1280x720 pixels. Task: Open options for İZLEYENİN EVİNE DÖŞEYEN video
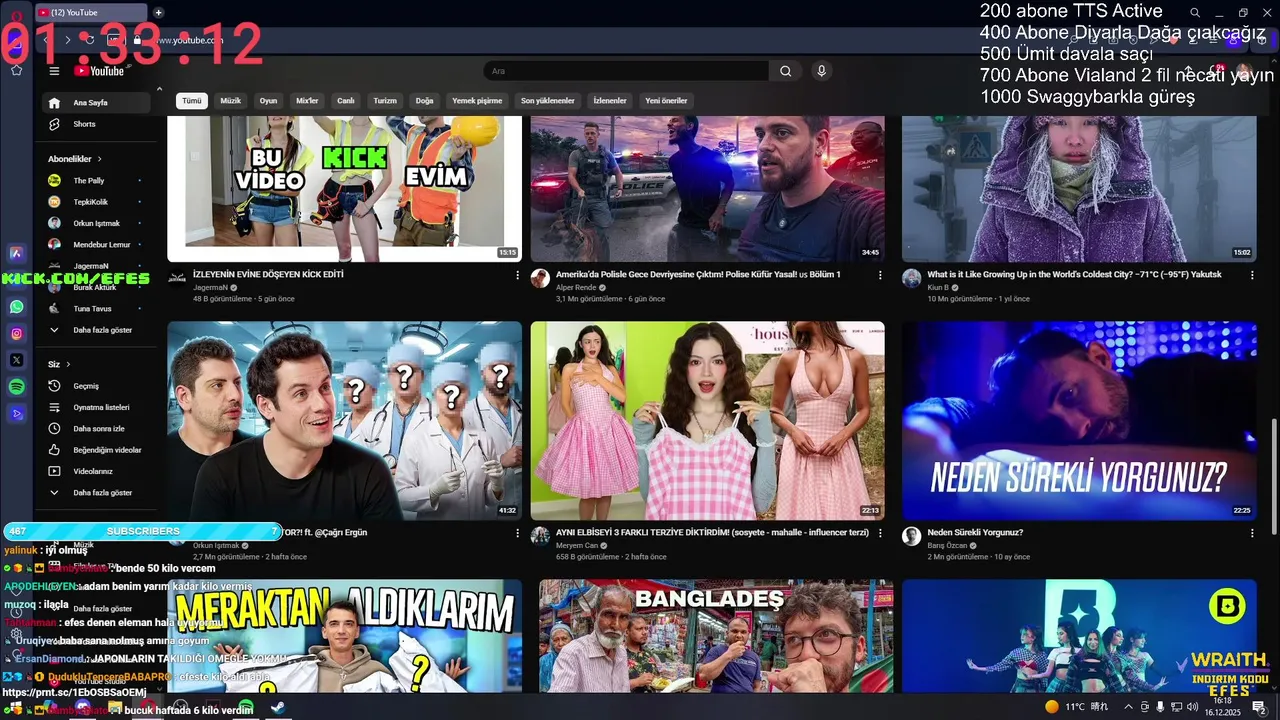coord(517,275)
